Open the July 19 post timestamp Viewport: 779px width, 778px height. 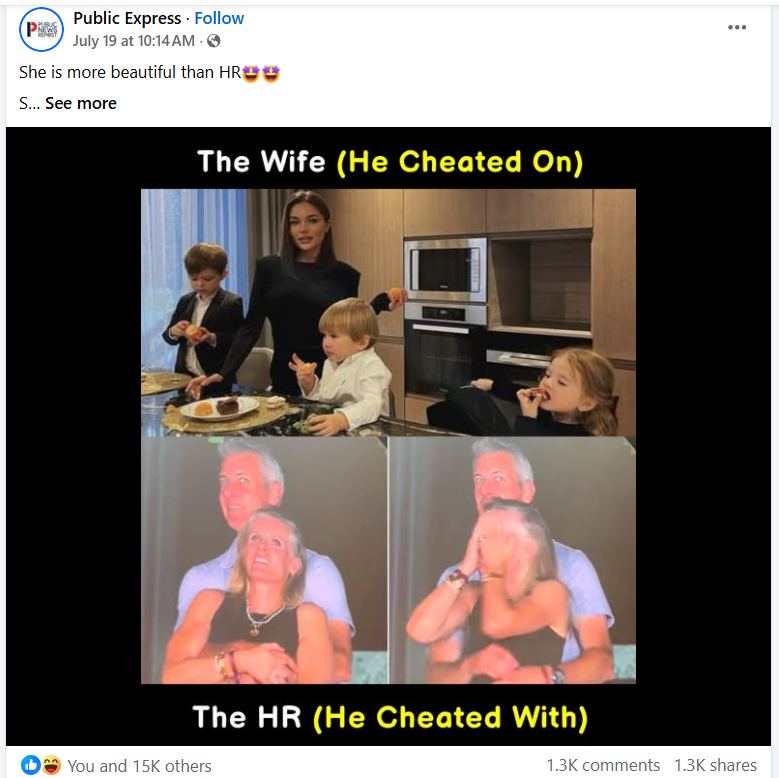click(134, 41)
